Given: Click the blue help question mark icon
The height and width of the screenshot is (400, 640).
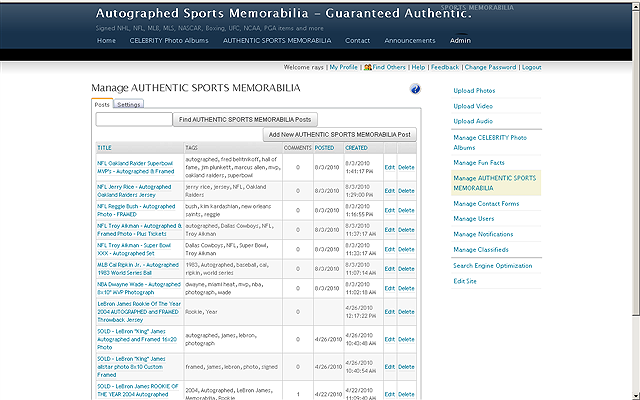Looking at the screenshot, I should [x=415, y=89].
